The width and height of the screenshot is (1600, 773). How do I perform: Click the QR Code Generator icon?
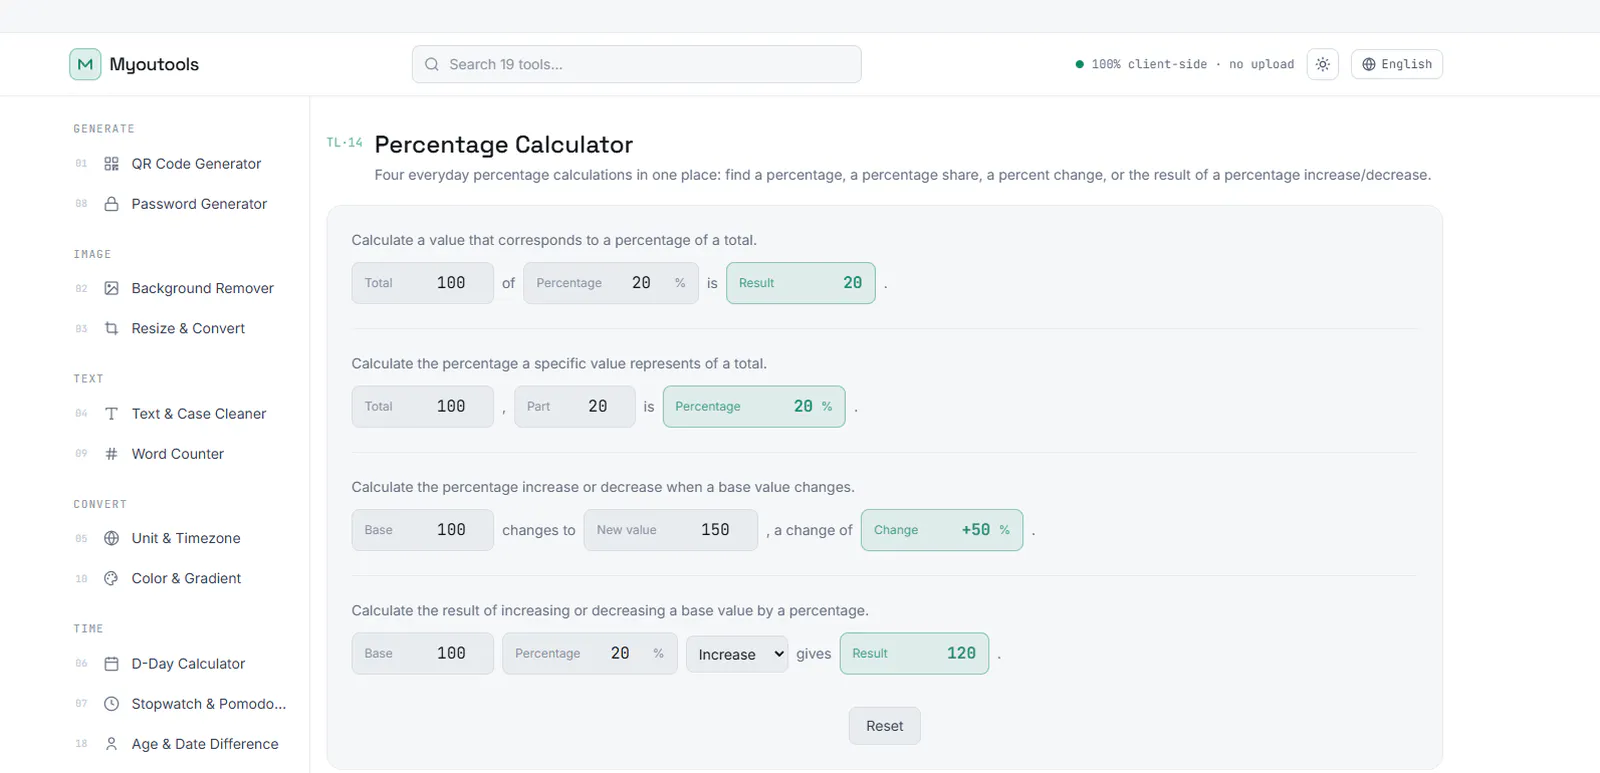pyautogui.click(x=112, y=164)
